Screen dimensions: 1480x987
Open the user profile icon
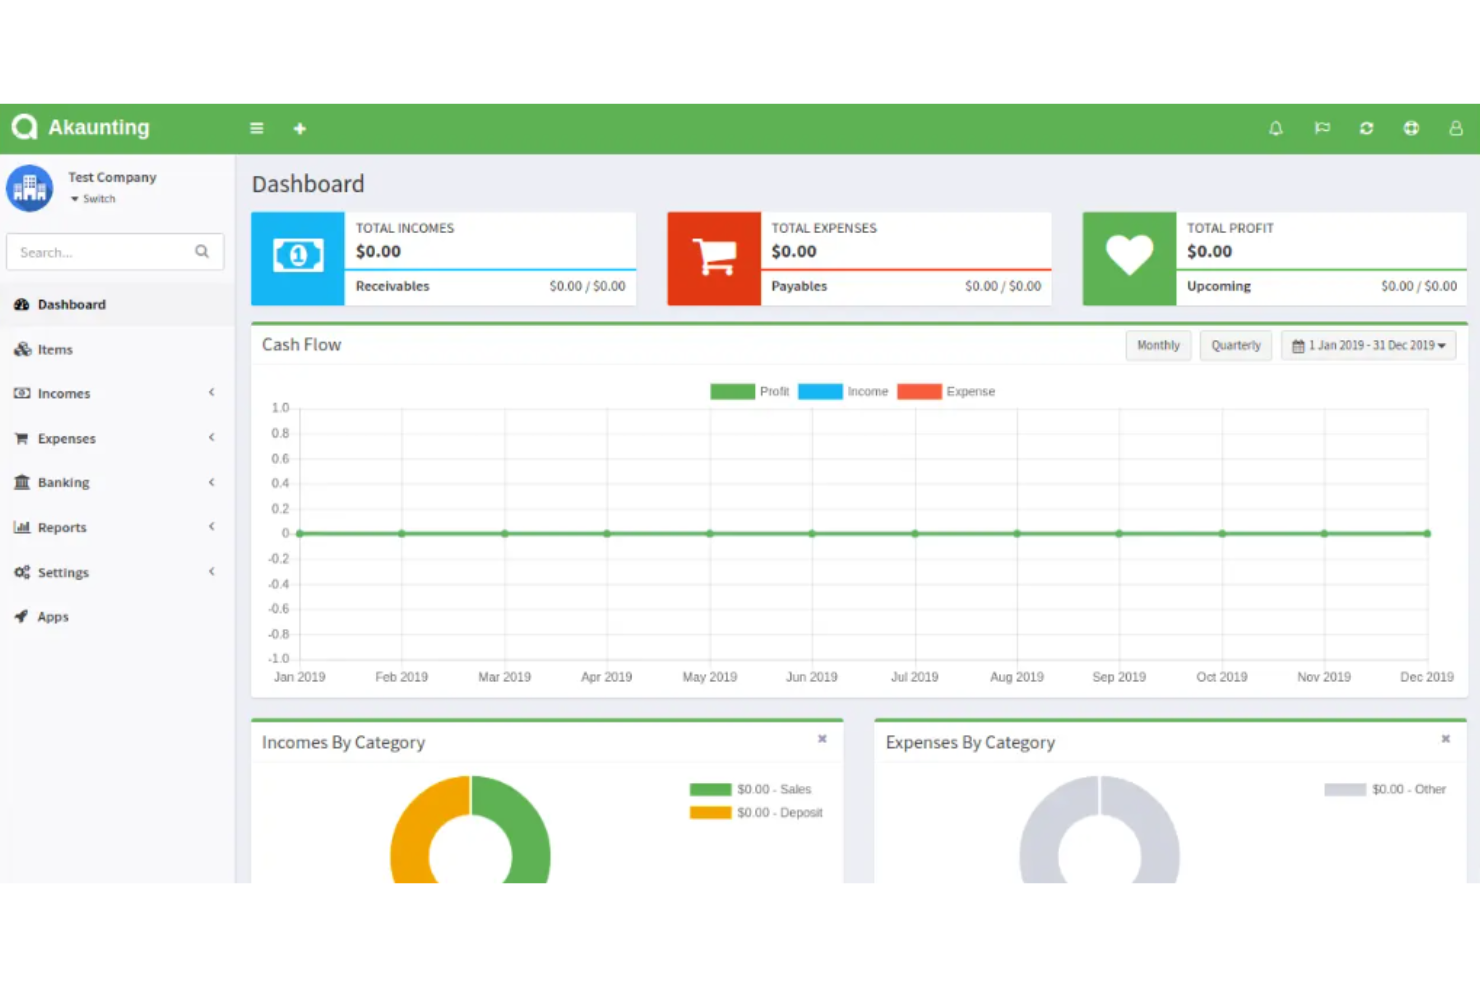click(1456, 128)
